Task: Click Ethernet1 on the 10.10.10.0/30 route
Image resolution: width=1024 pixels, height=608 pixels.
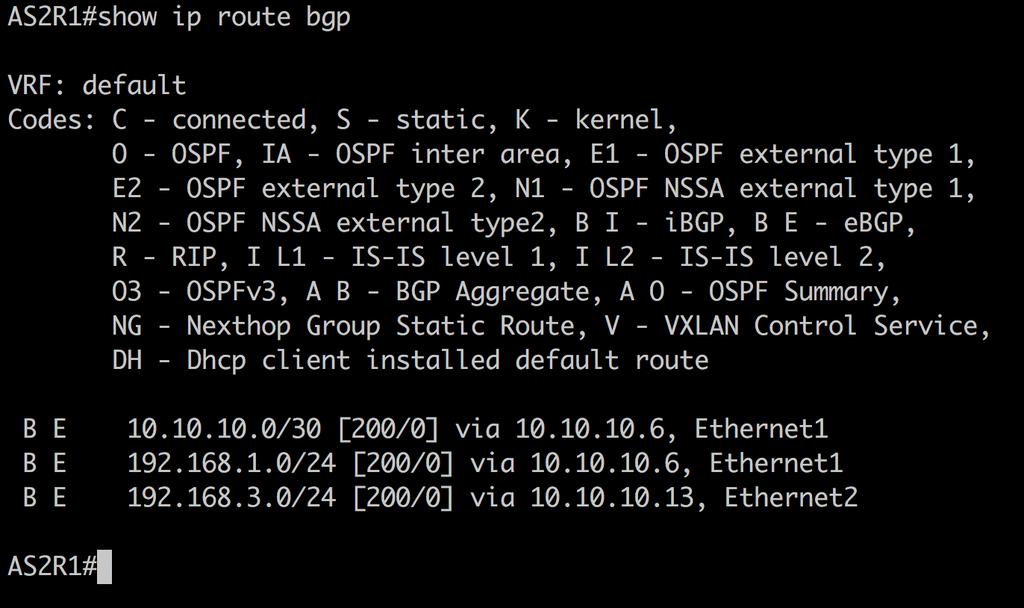Action: coord(761,429)
